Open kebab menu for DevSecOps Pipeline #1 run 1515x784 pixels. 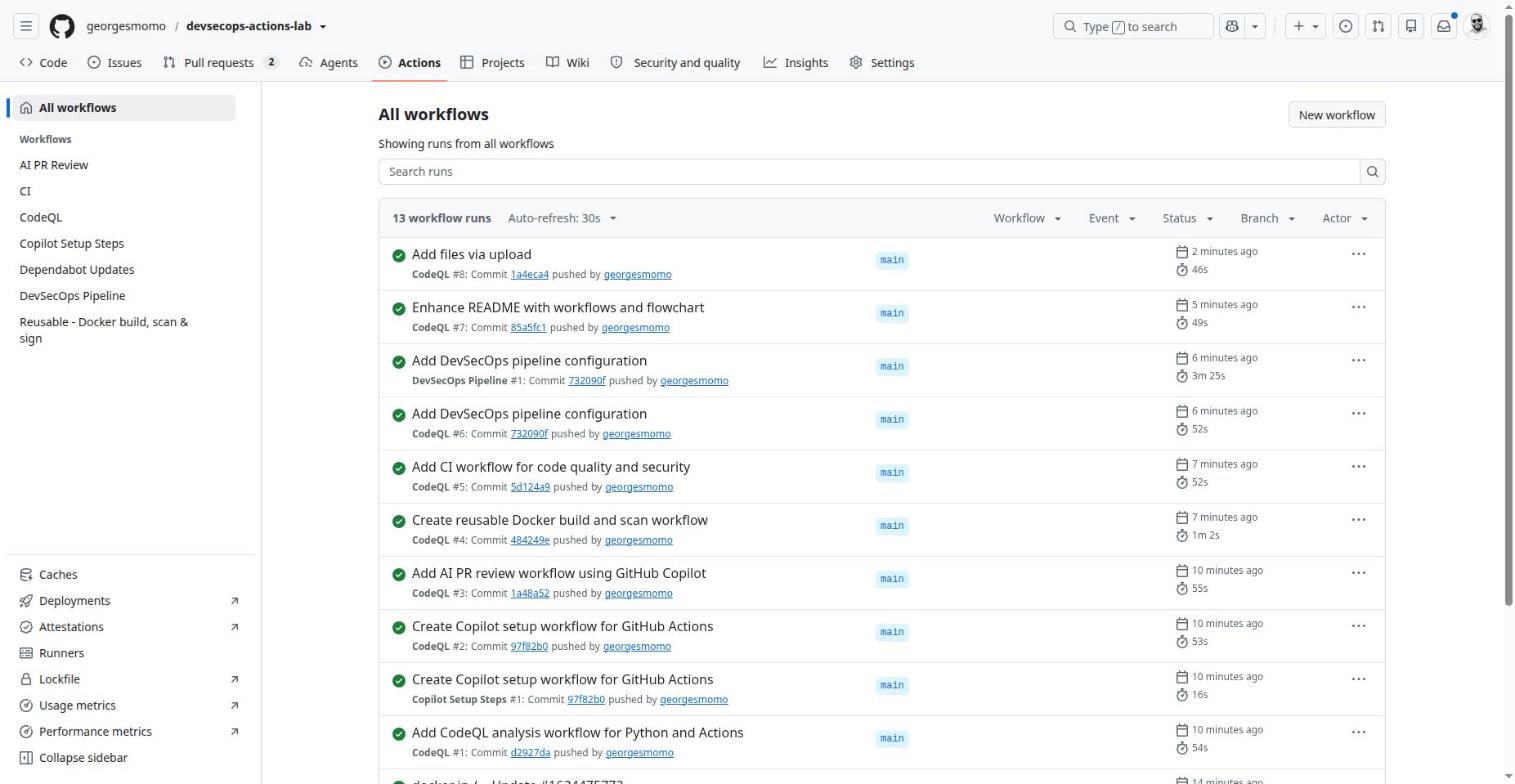(x=1359, y=360)
